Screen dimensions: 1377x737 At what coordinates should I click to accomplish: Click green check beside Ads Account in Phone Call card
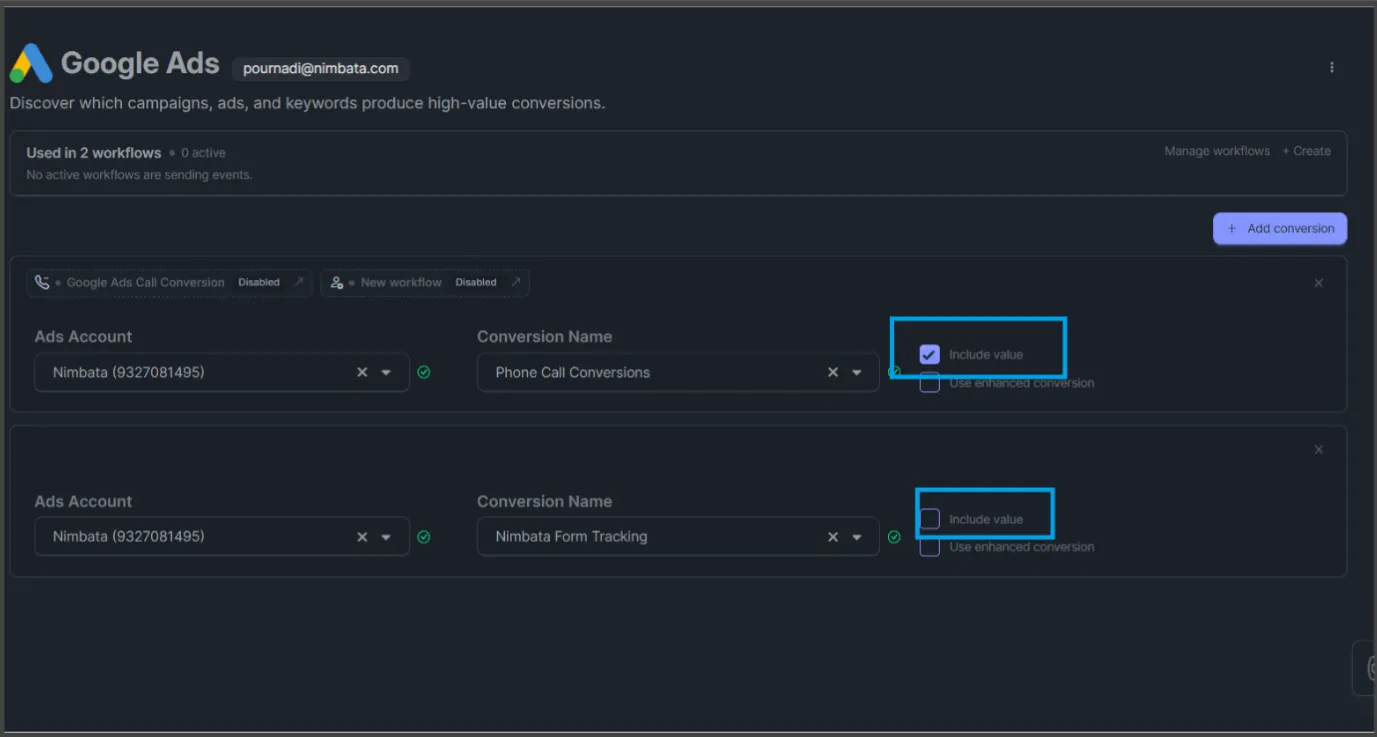coord(424,372)
